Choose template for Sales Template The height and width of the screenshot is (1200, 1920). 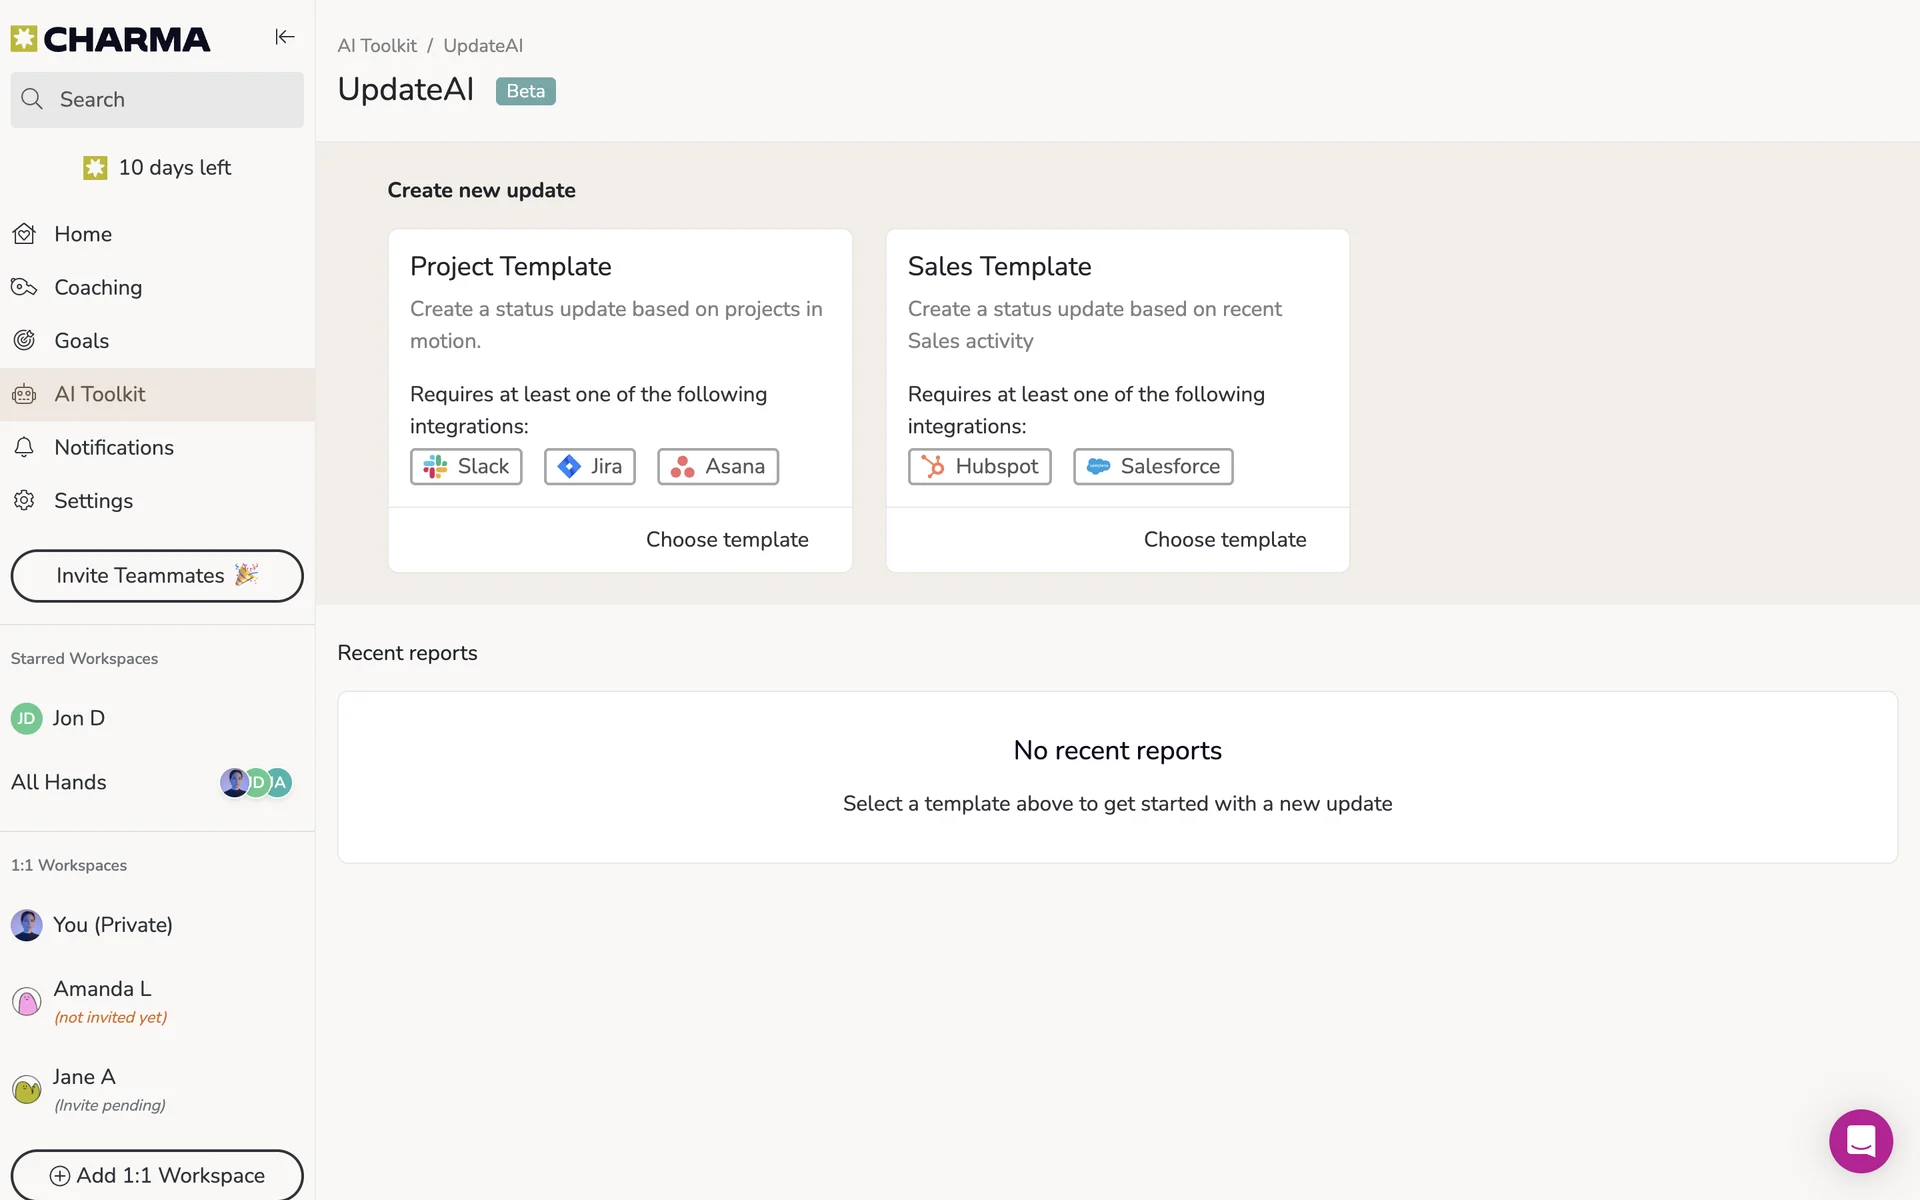(1224, 539)
